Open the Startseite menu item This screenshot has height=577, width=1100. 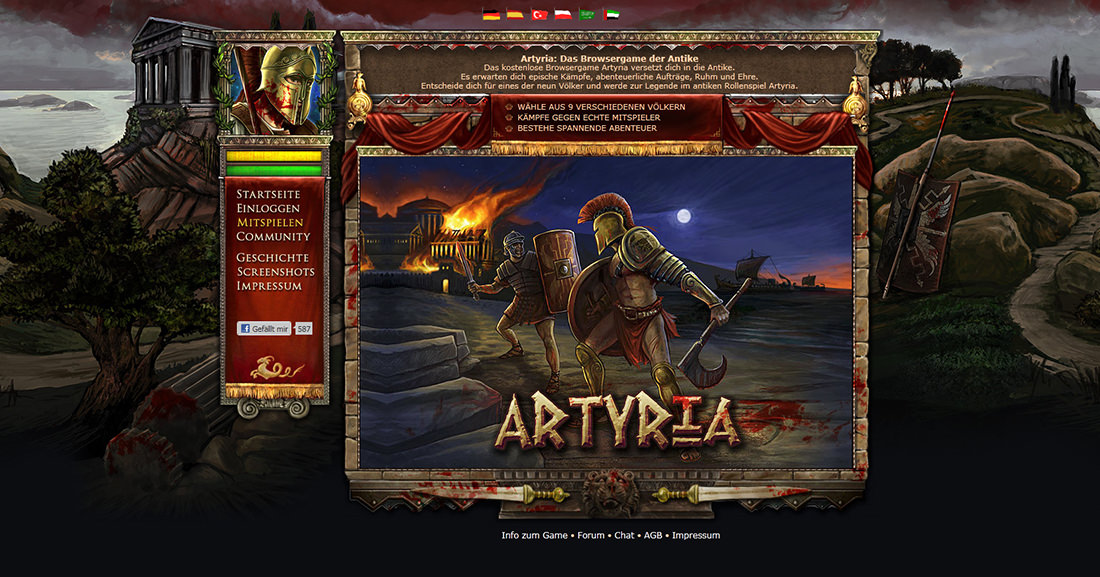[x=268, y=194]
